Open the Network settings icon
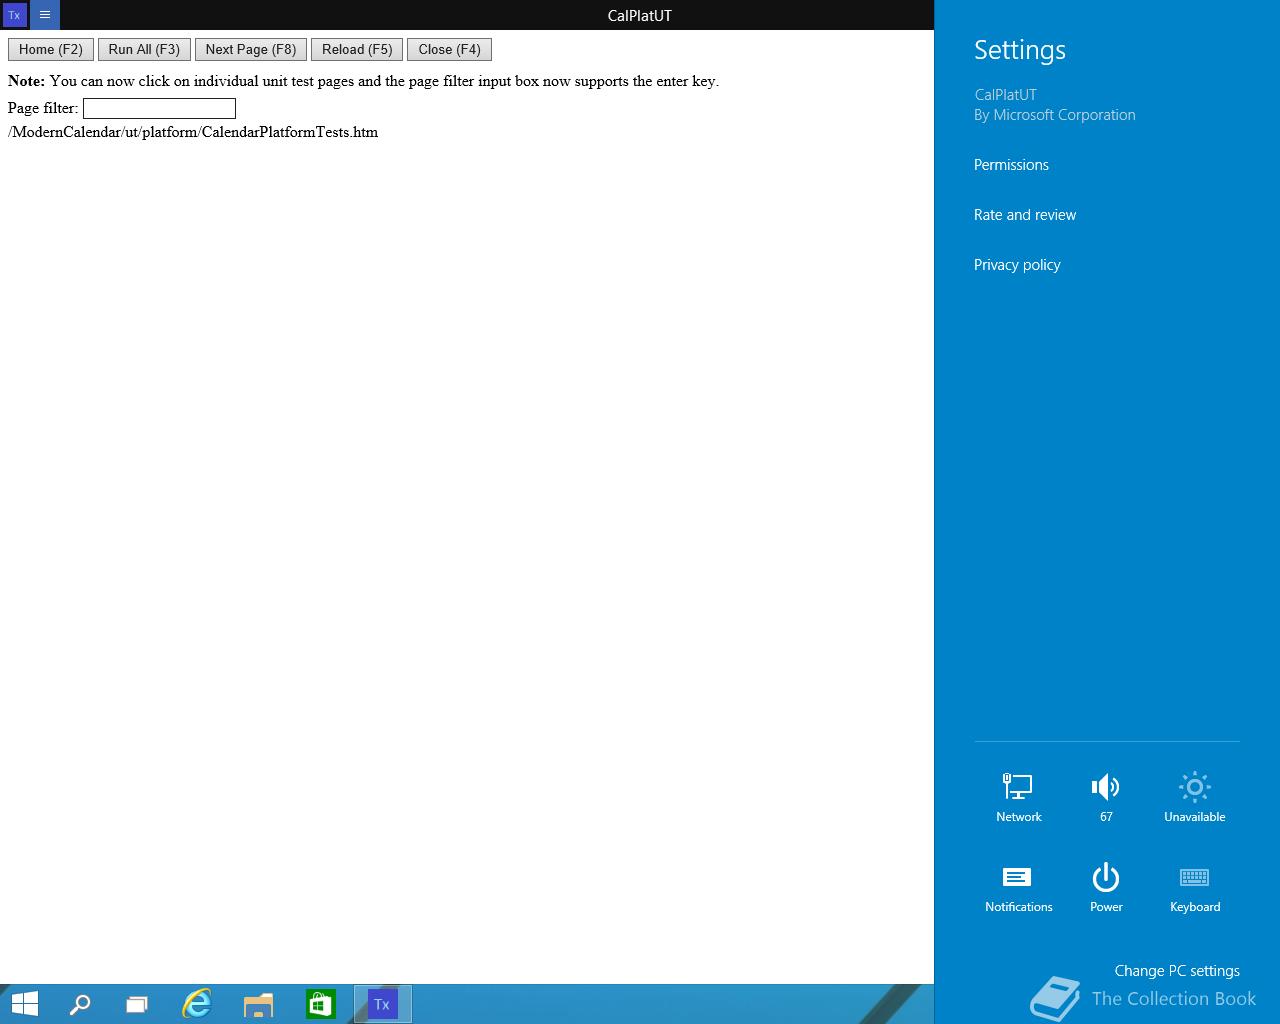1280x1024 pixels. [1018, 797]
